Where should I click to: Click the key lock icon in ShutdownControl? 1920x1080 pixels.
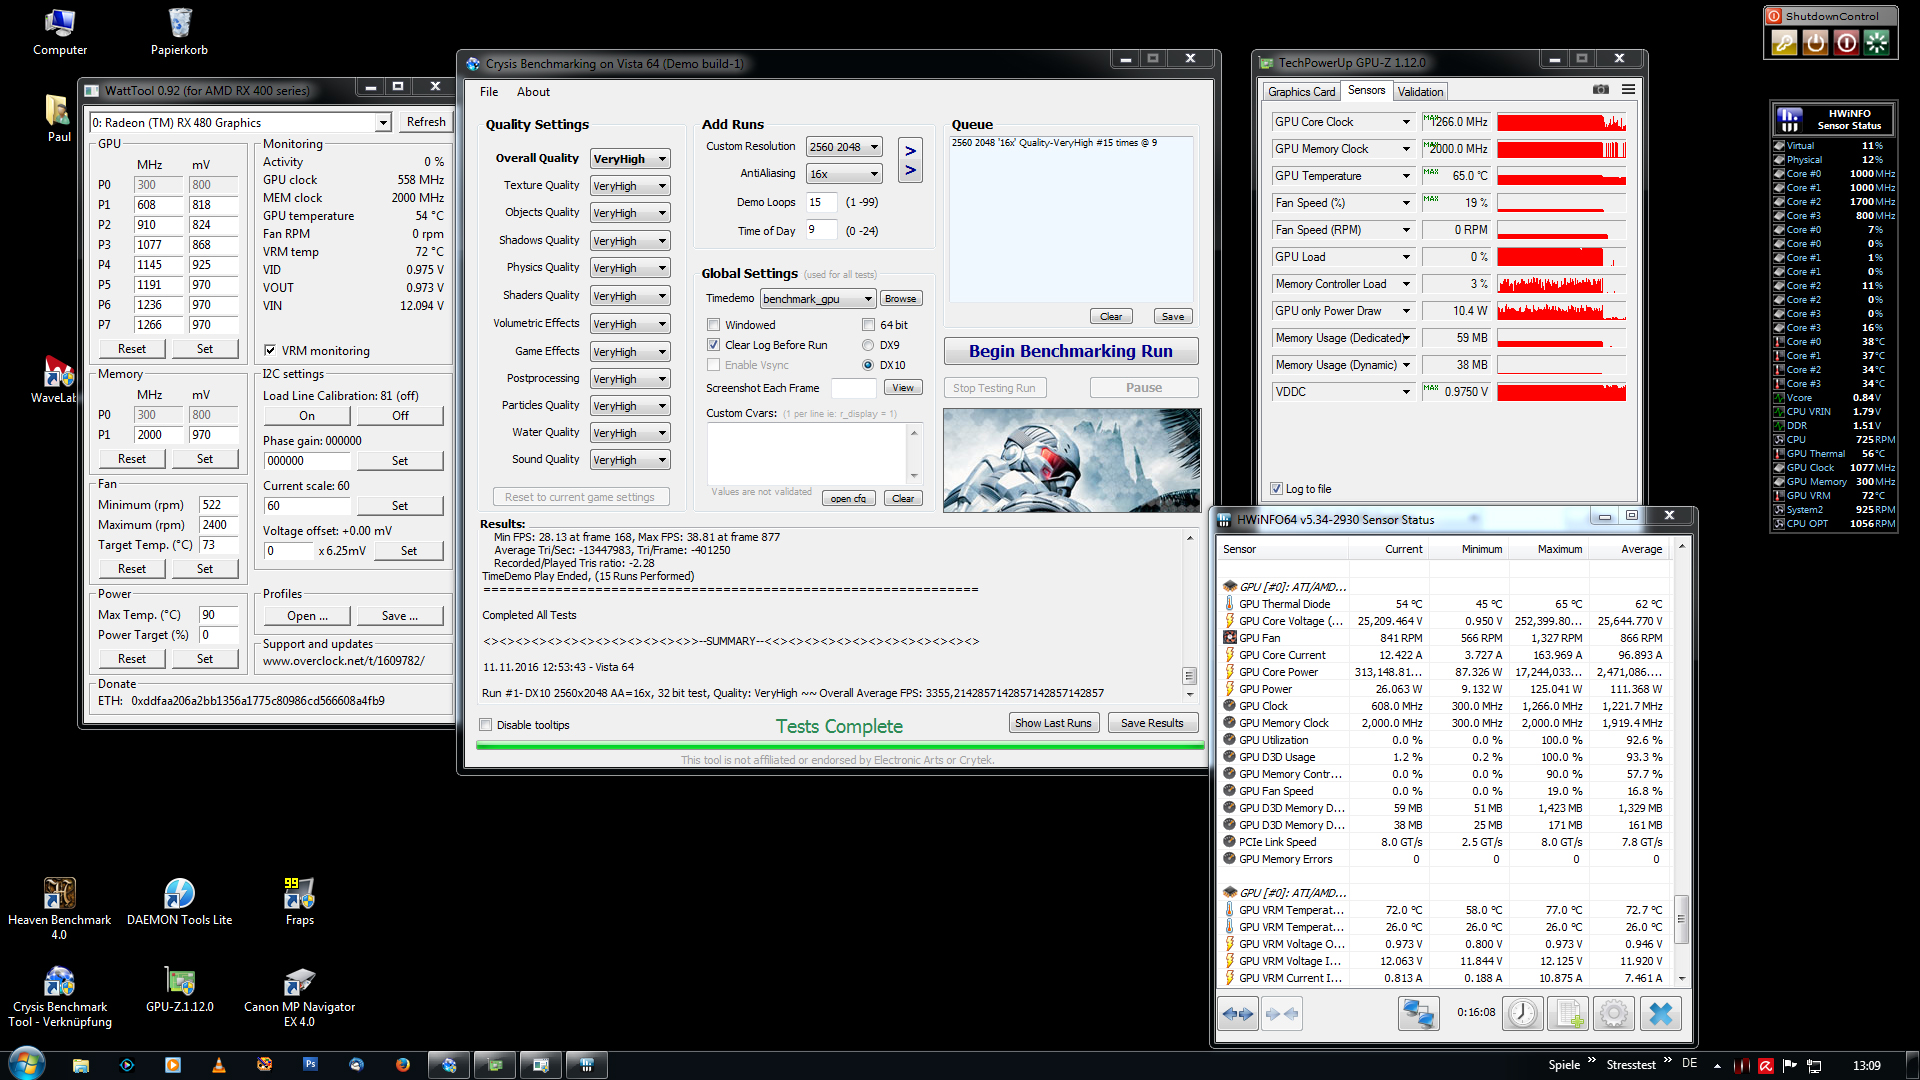1784,42
